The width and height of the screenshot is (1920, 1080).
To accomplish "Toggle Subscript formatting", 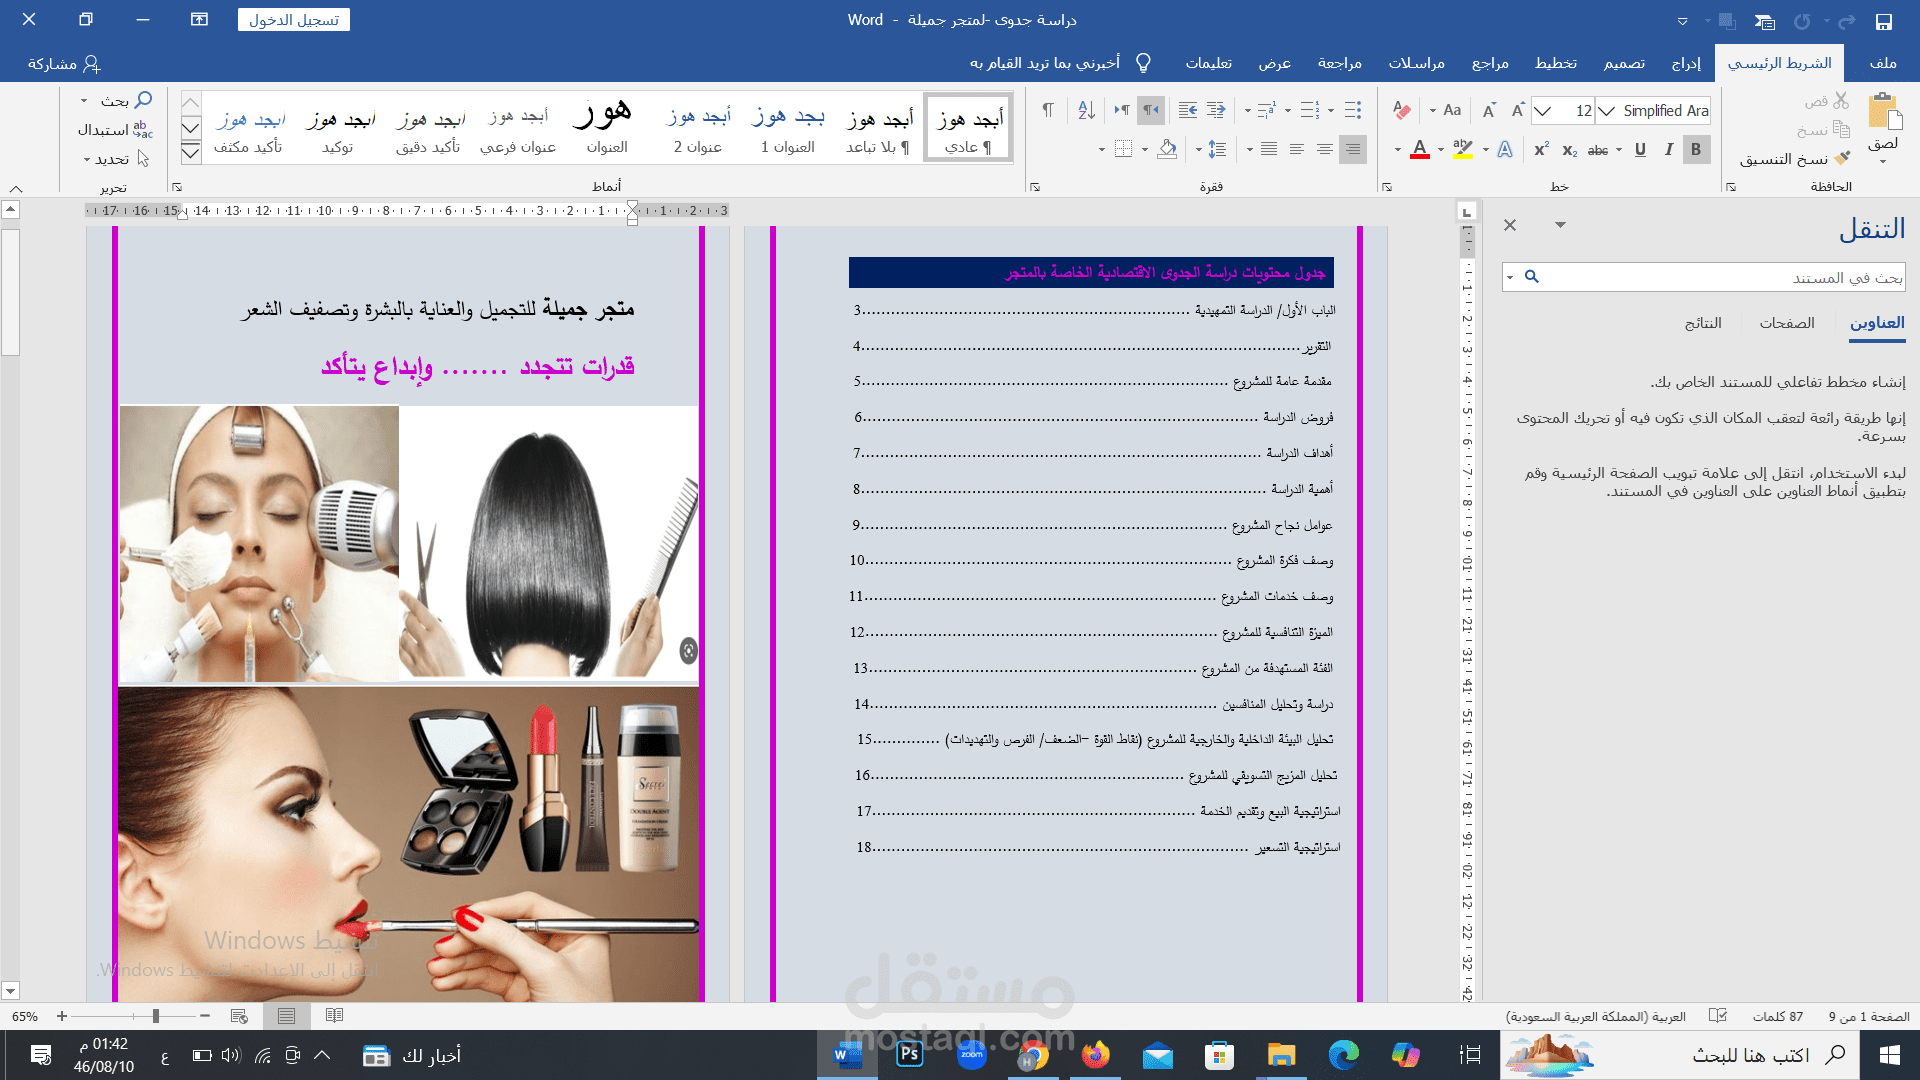I will coord(1569,150).
